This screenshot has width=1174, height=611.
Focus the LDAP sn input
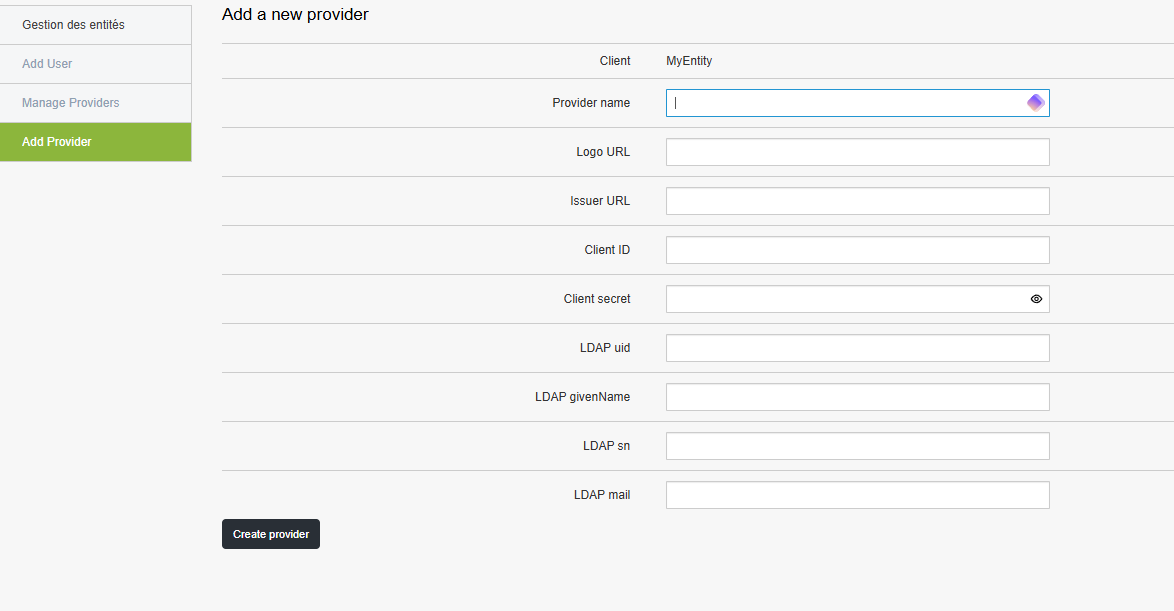tap(857, 446)
